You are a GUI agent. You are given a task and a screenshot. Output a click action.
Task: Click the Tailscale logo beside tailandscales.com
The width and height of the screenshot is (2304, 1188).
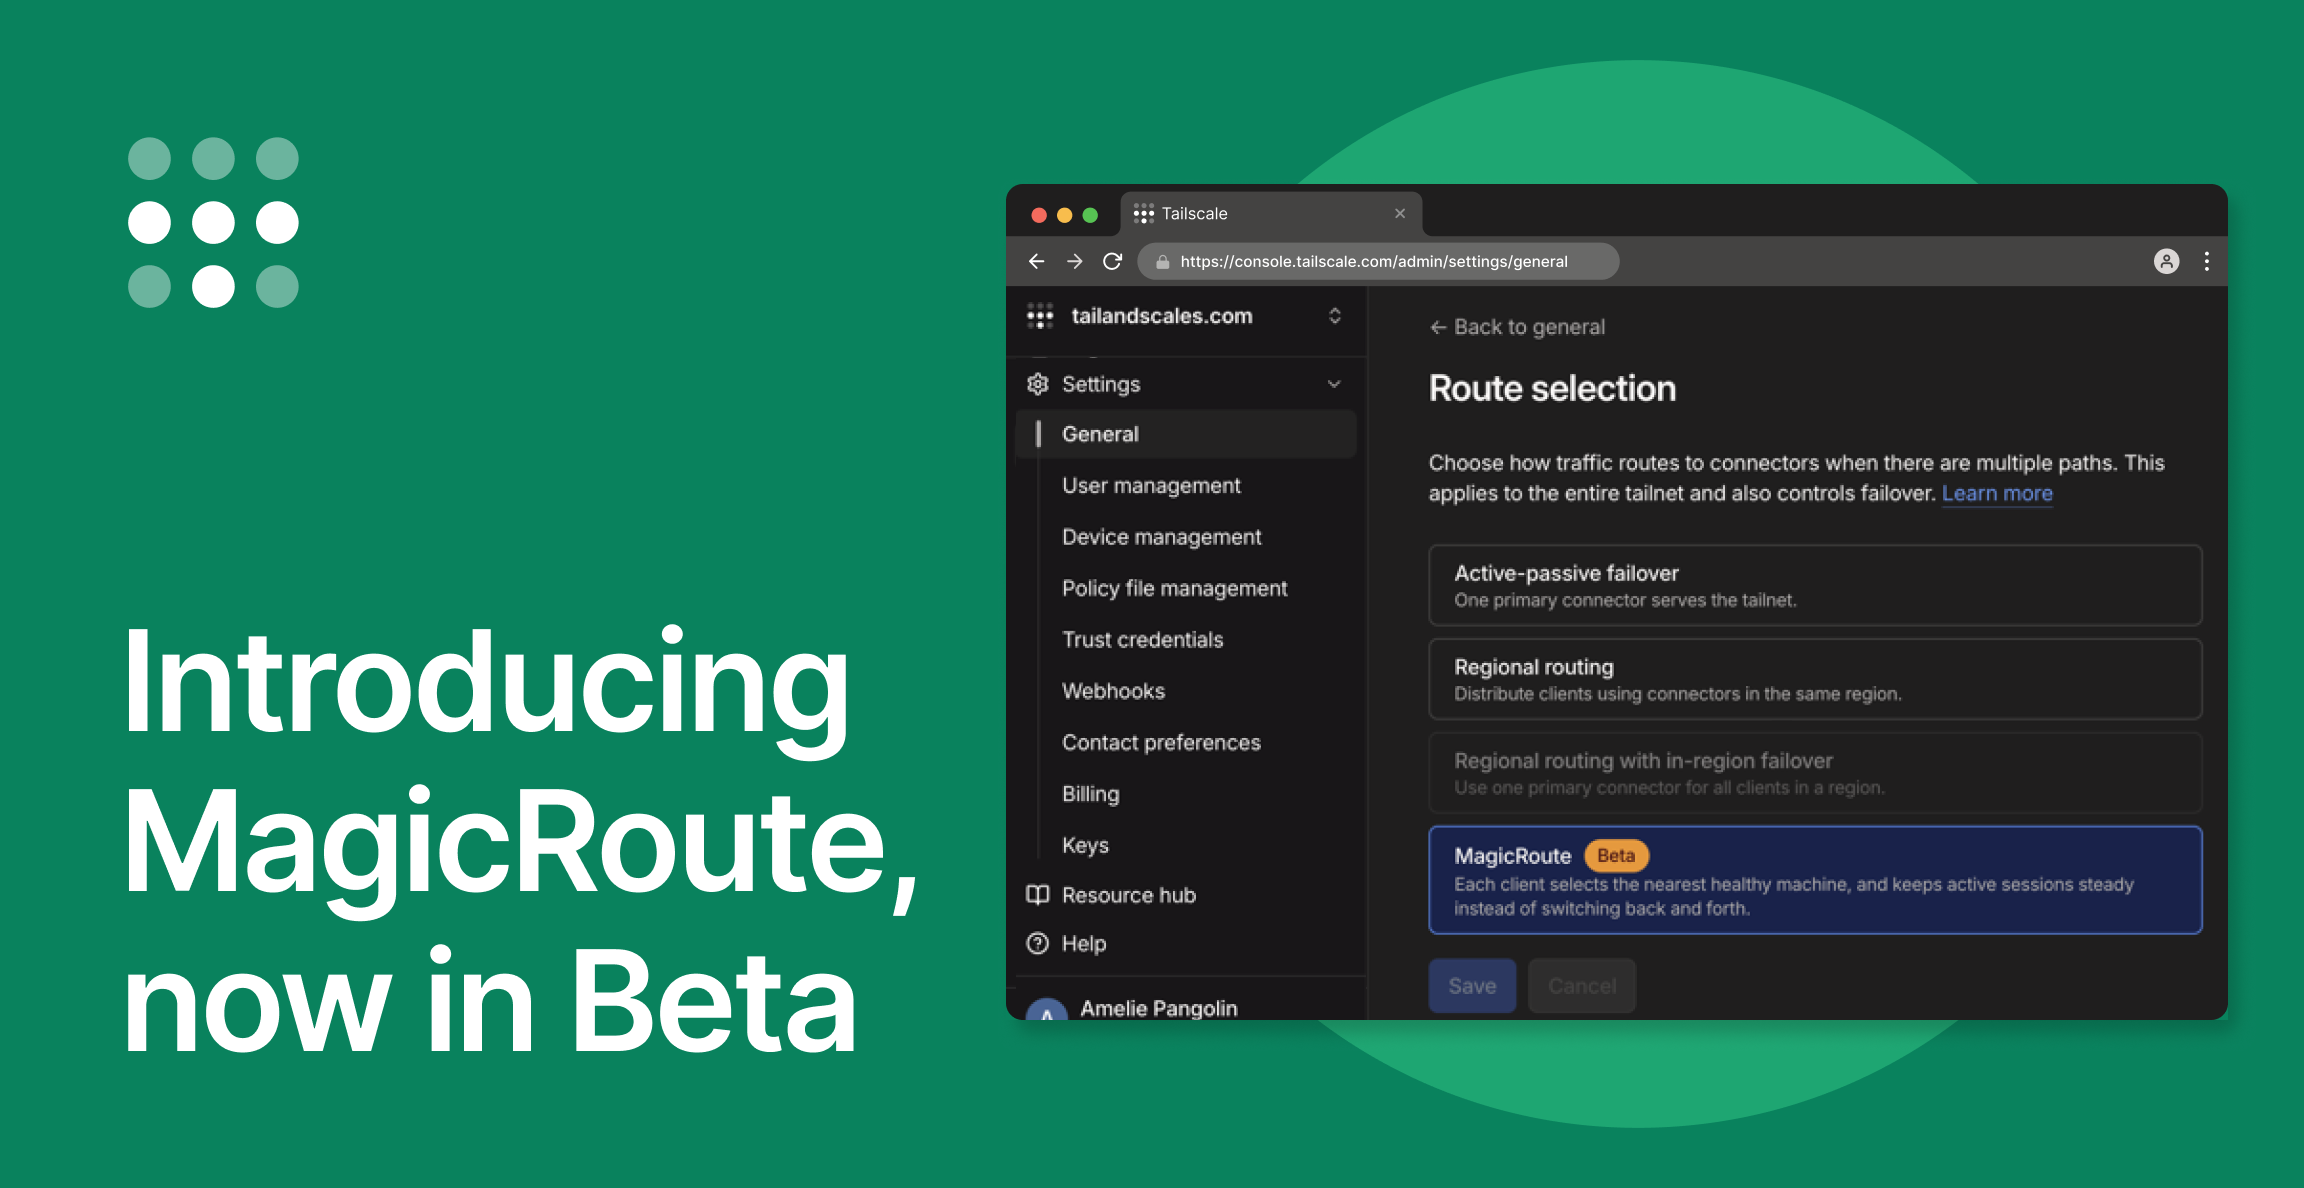pyautogui.click(x=1040, y=316)
